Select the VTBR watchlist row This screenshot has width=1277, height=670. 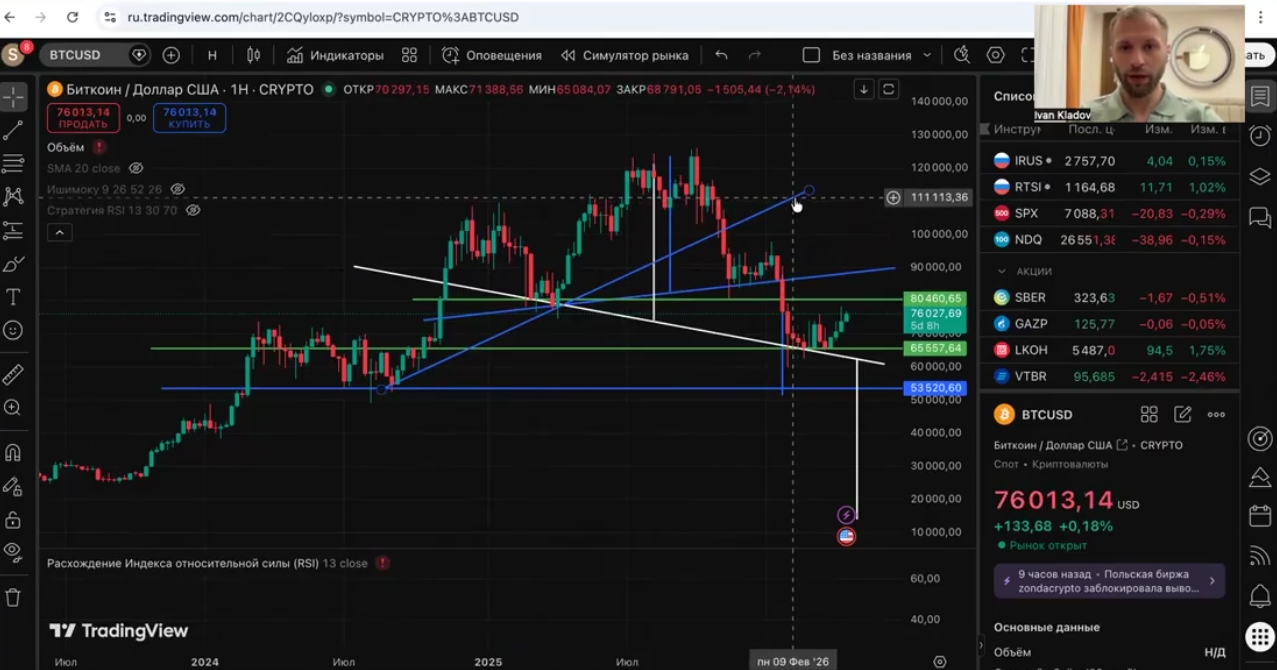pyautogui.click(x=1110, y=377)
